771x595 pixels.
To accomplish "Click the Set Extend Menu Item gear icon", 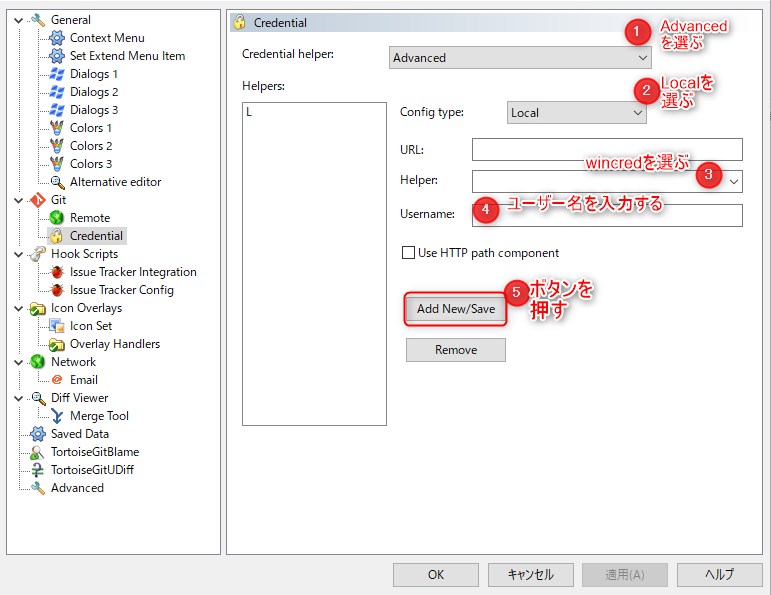I will 57,56.
